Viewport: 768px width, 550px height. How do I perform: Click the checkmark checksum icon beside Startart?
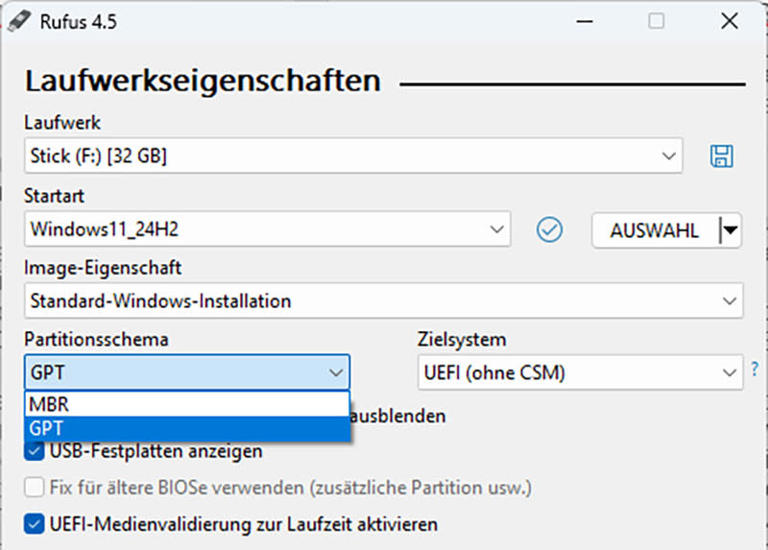point(549,229)
